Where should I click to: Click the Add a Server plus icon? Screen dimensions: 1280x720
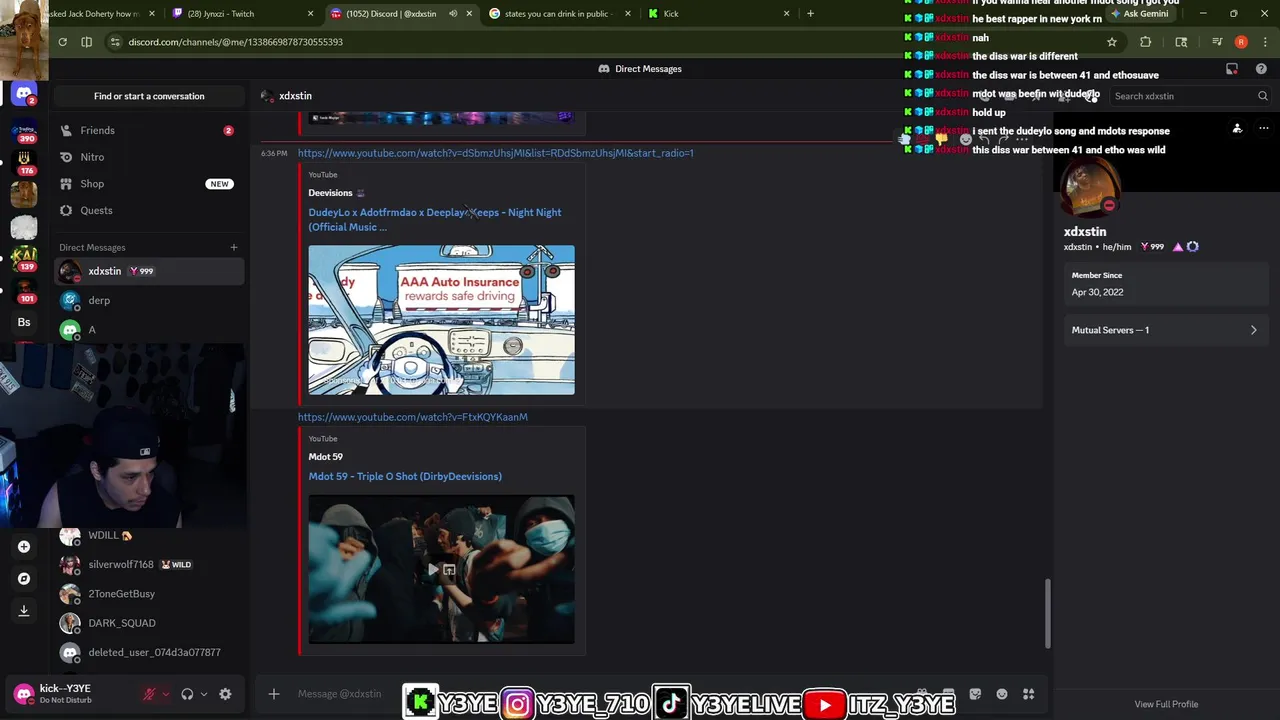[24, 547]
